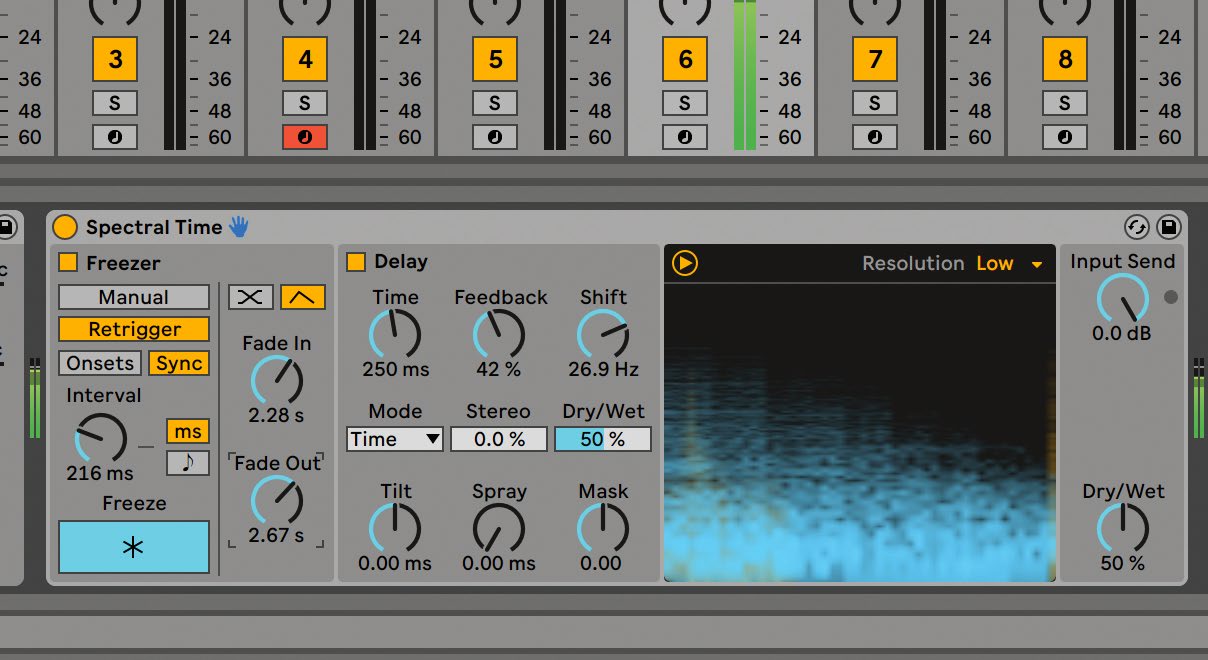This screenshot has height=660, width=1208.
Task: Click track 8 activator button
Action: click(x=1065, y=59)
